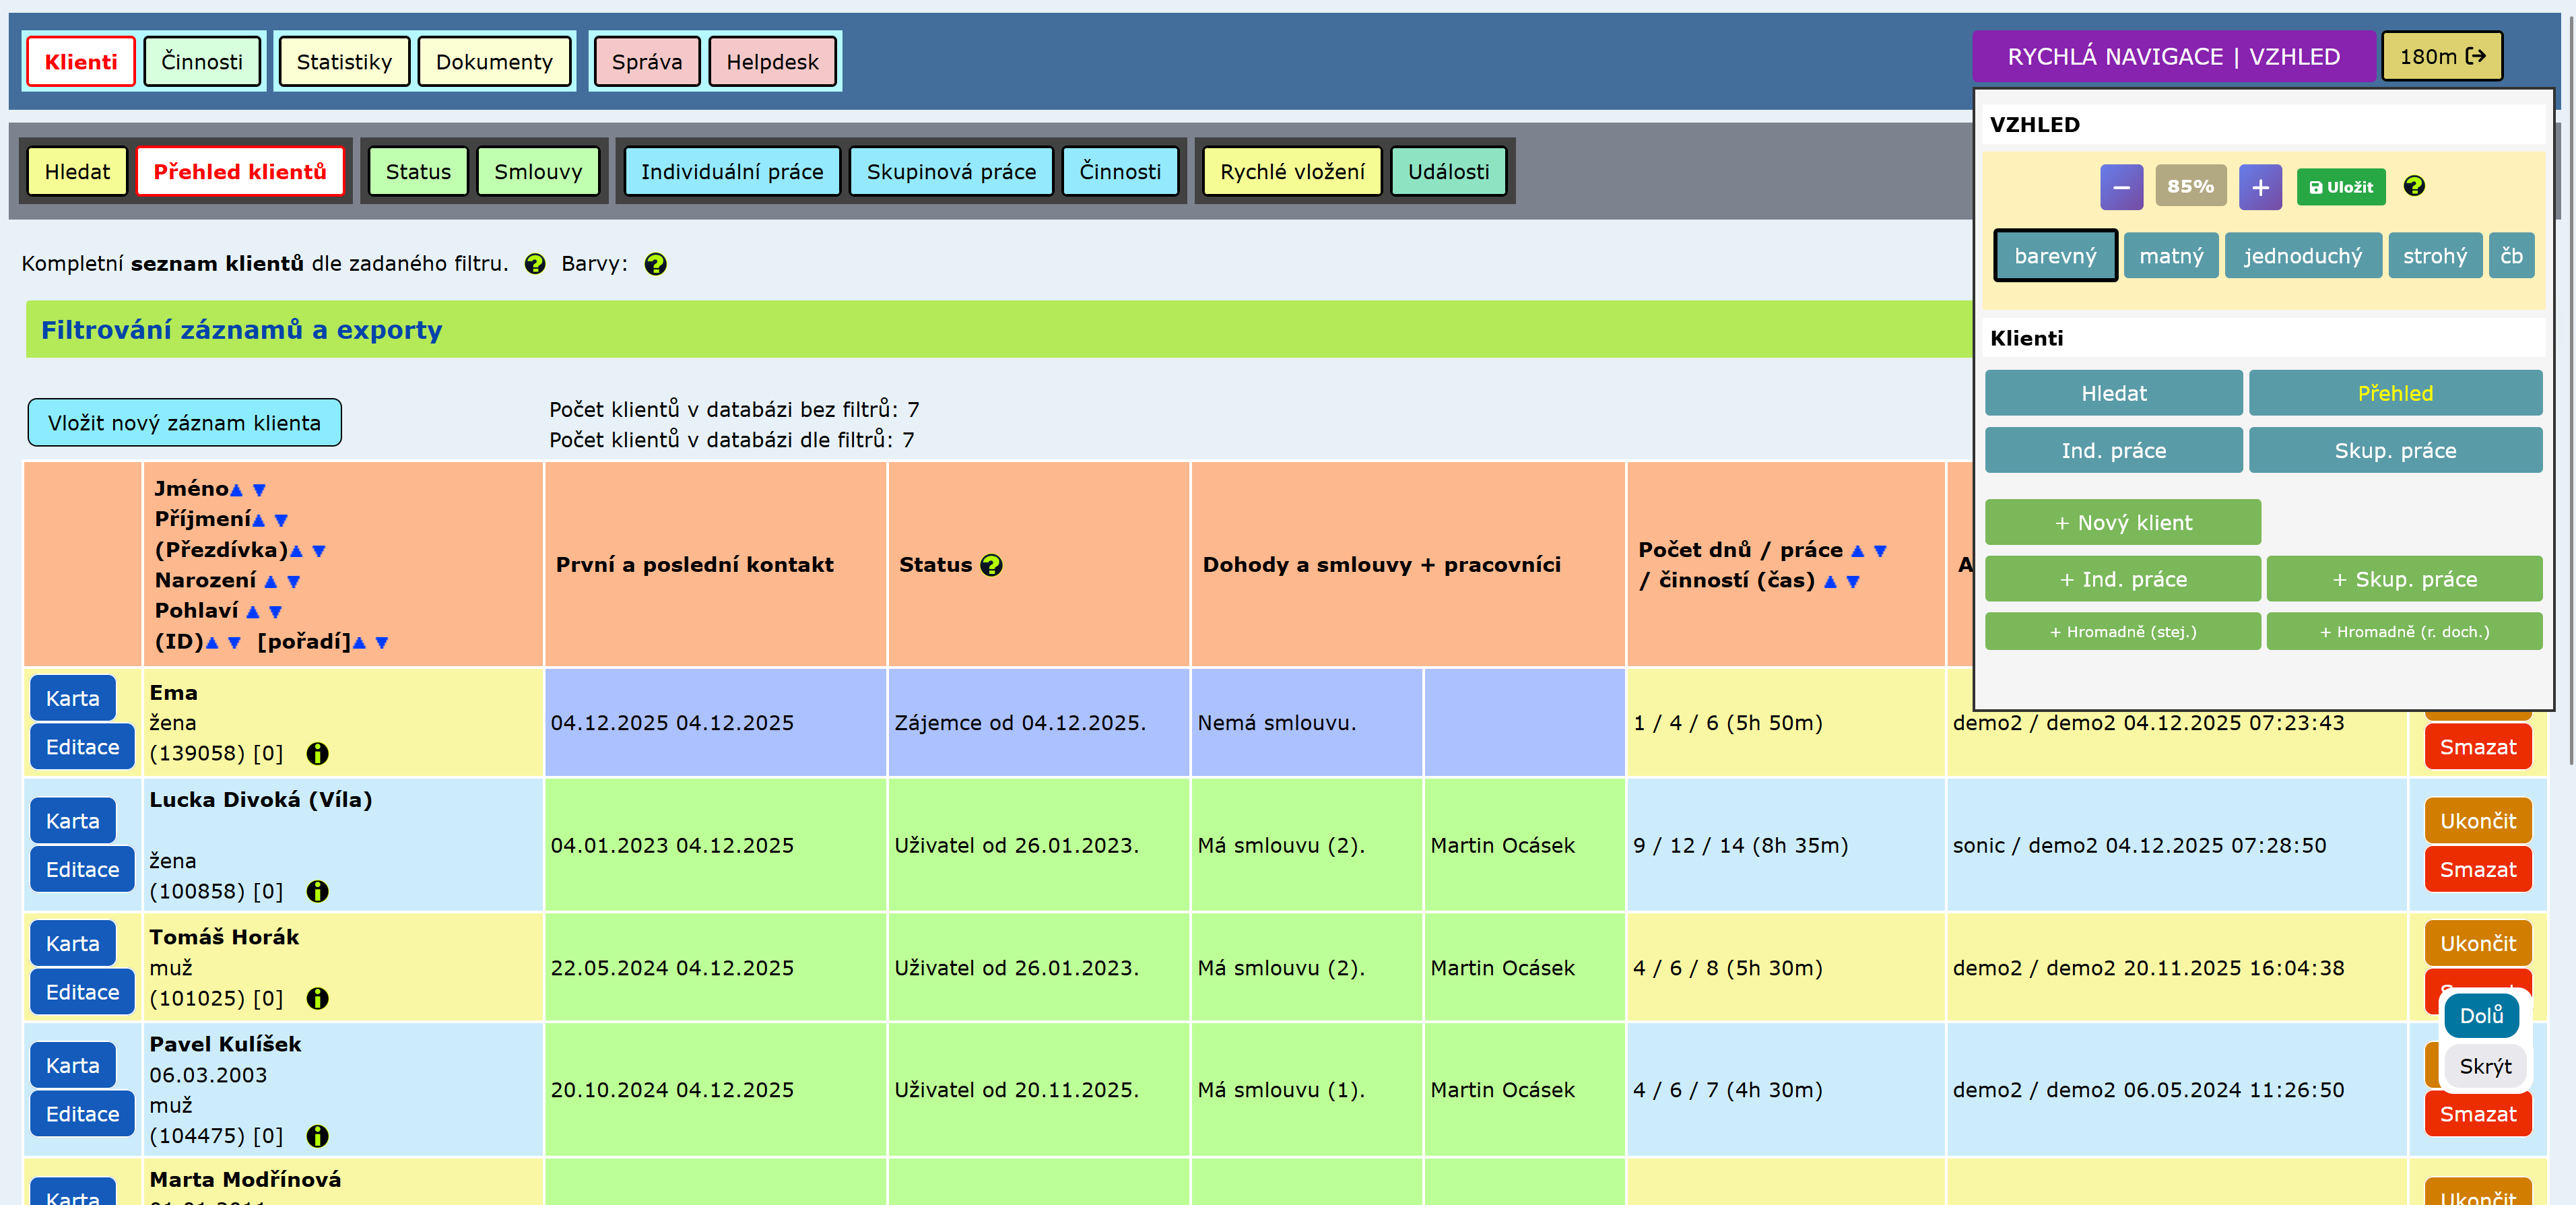
Task: Select the 'matný' appearance theme
Action: coord(2170,256)
